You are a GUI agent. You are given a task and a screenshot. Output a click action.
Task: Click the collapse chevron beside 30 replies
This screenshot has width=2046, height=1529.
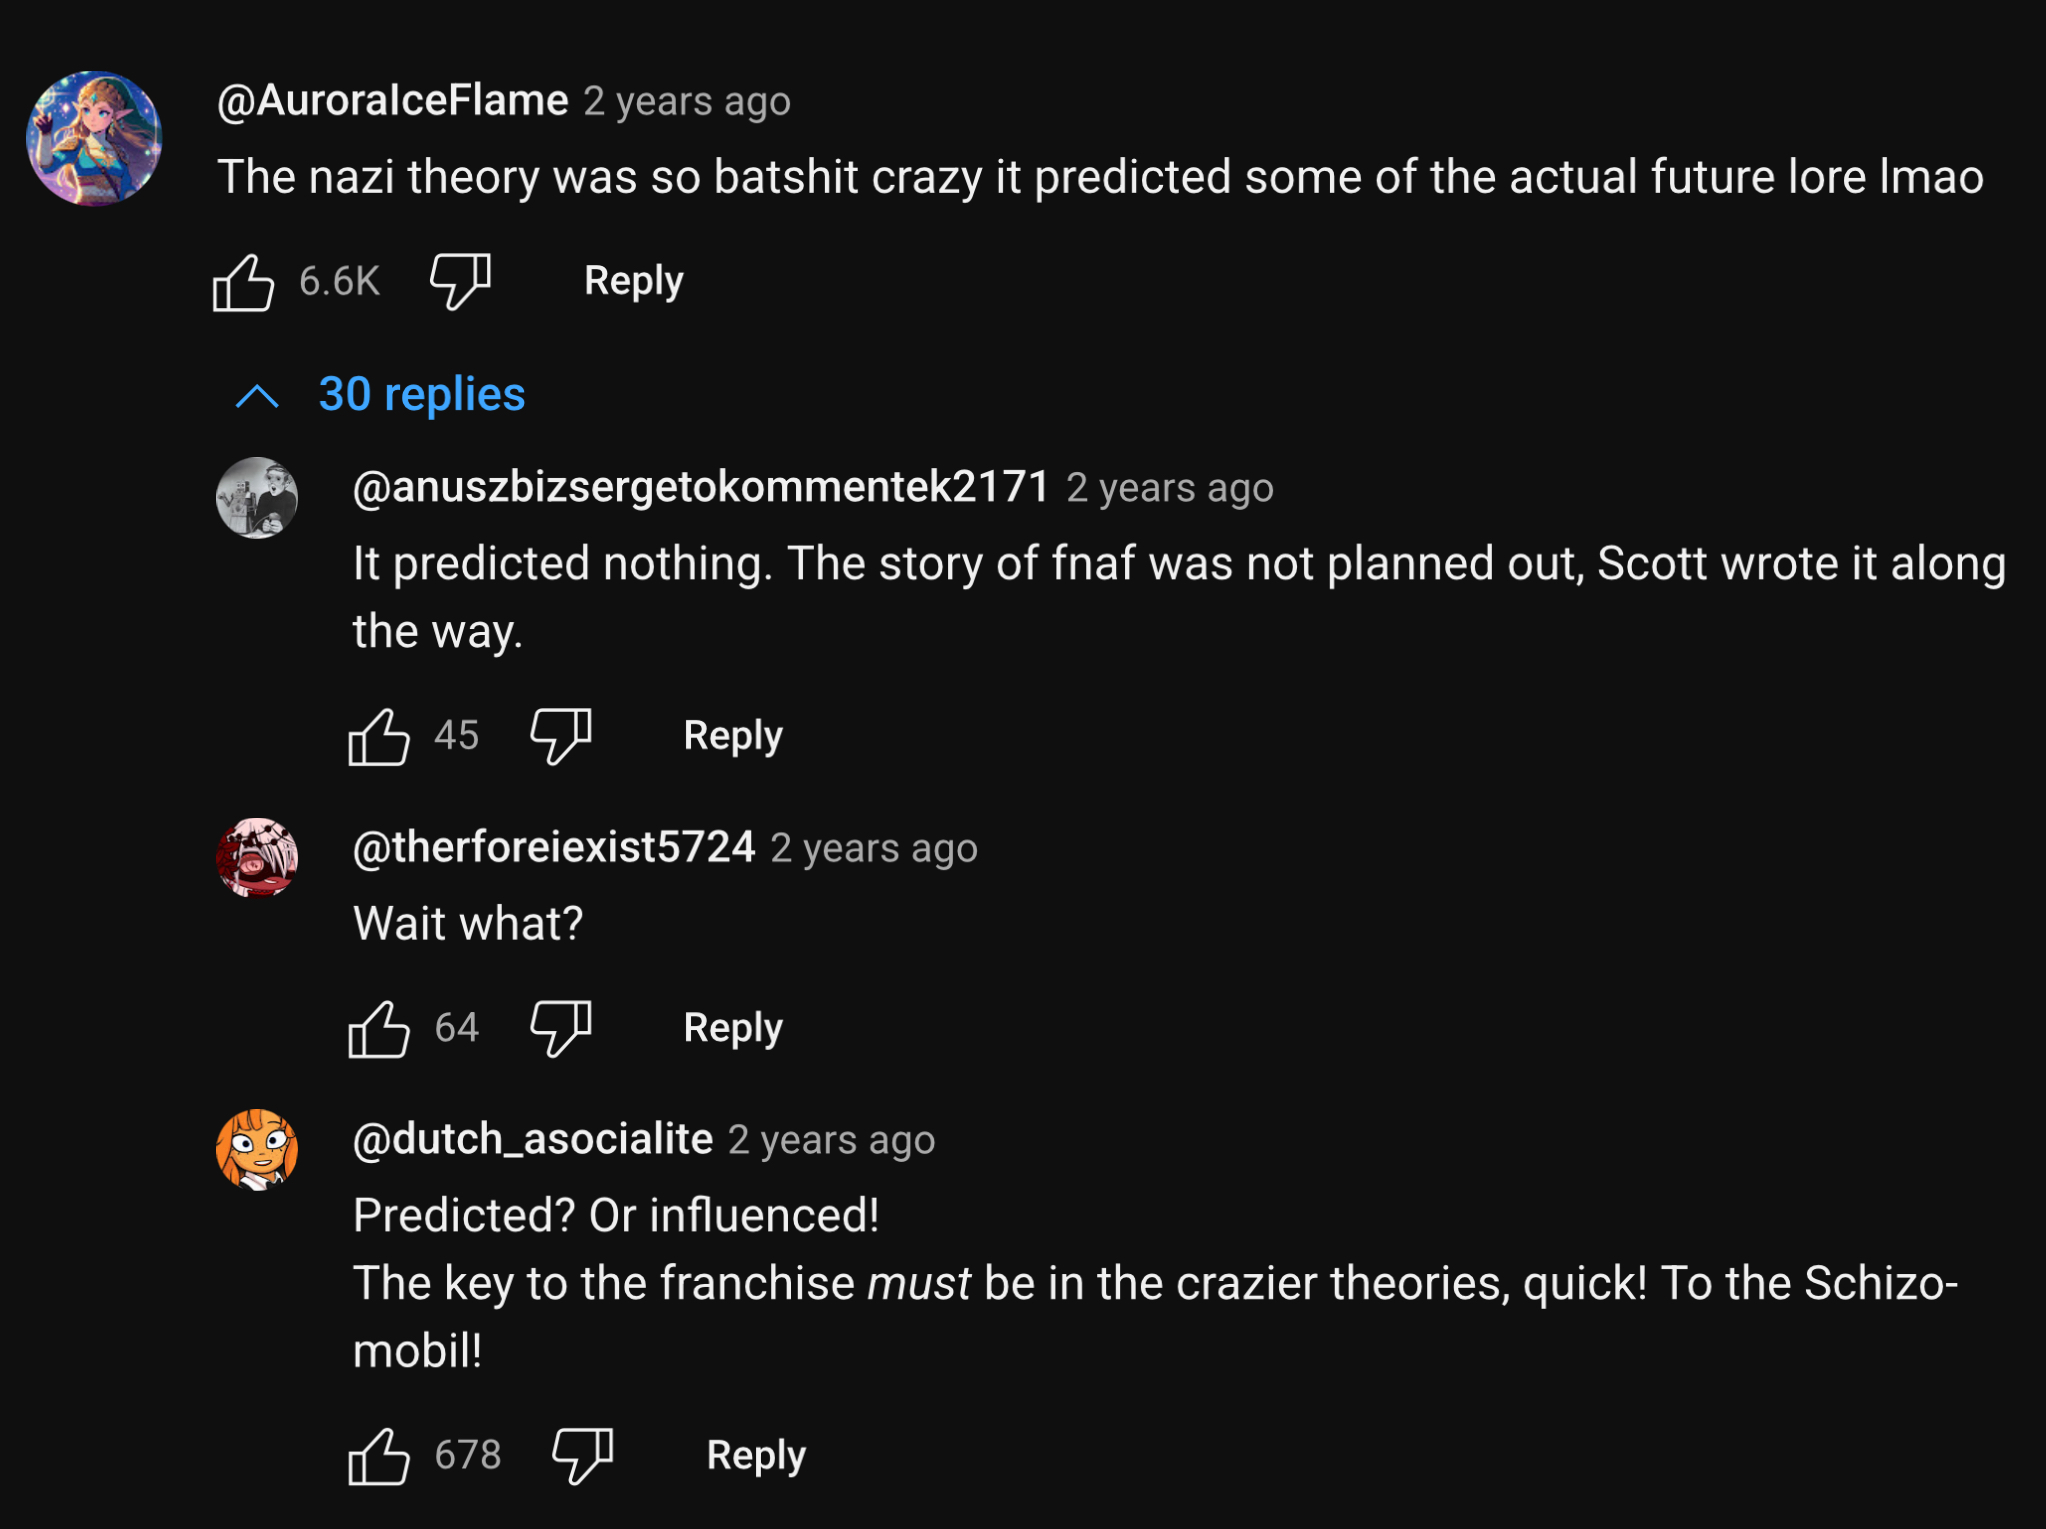coord(257,397)
